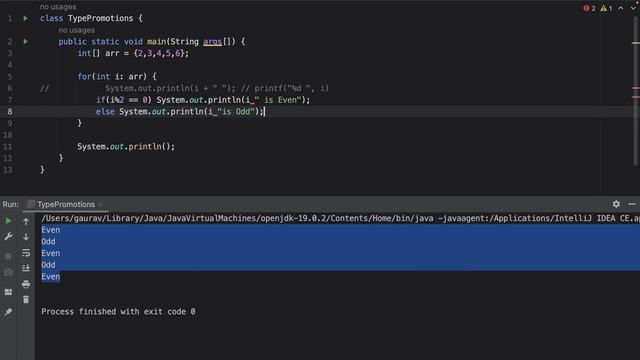Click the class TypePromotions declaration
The width and height of the screenshot is (640, 360).
tap(91, 18)
